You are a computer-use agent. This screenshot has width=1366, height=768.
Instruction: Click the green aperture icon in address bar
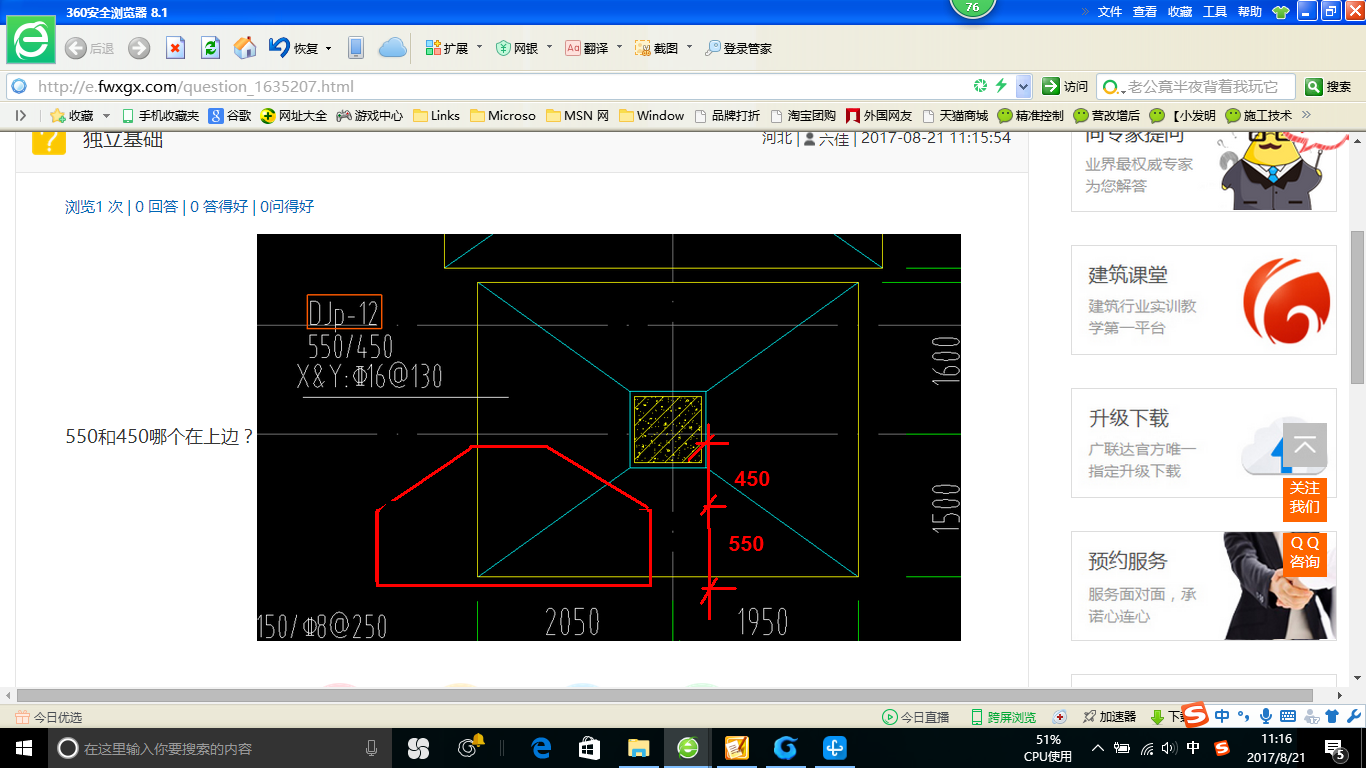pyautogui.click(x=981, y=86)
